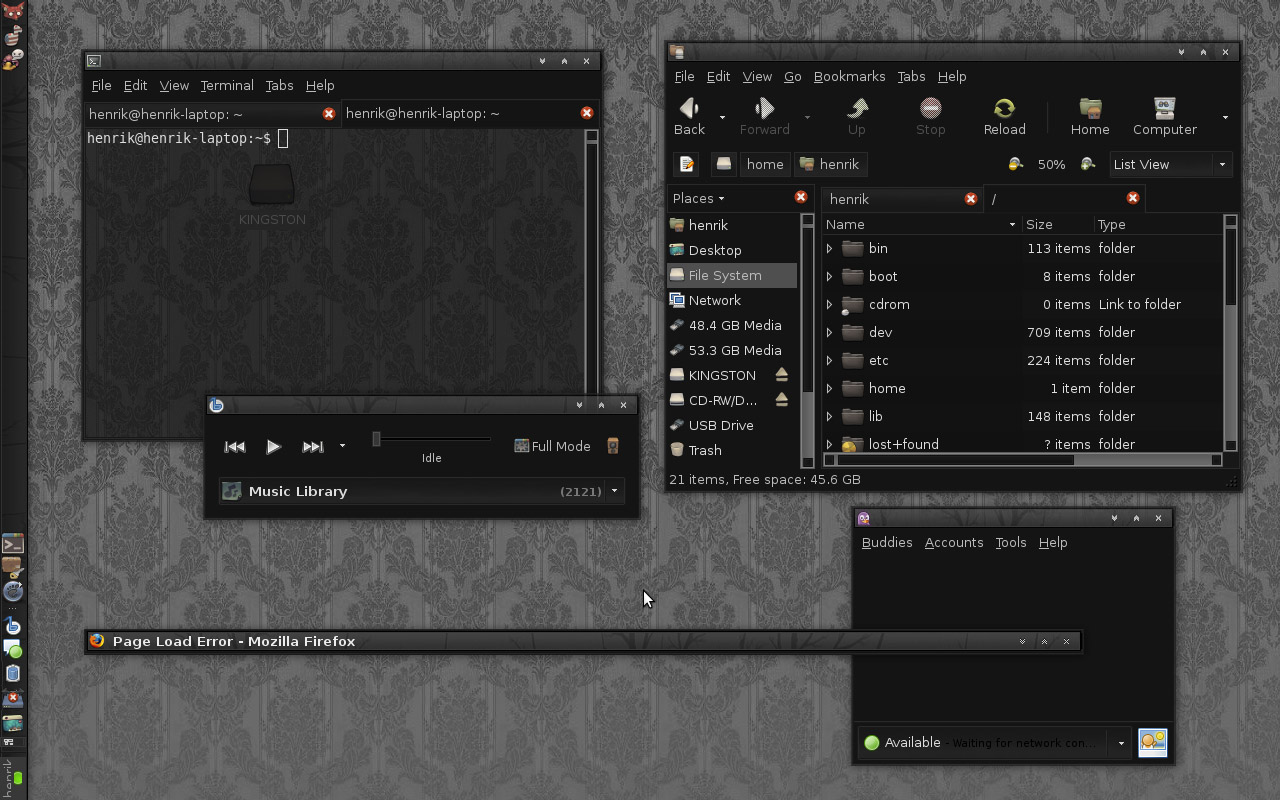This screenshot has width=1280, height=800.
Task: Click the red fox icon in left dock
Action: [x=13, y=12]
